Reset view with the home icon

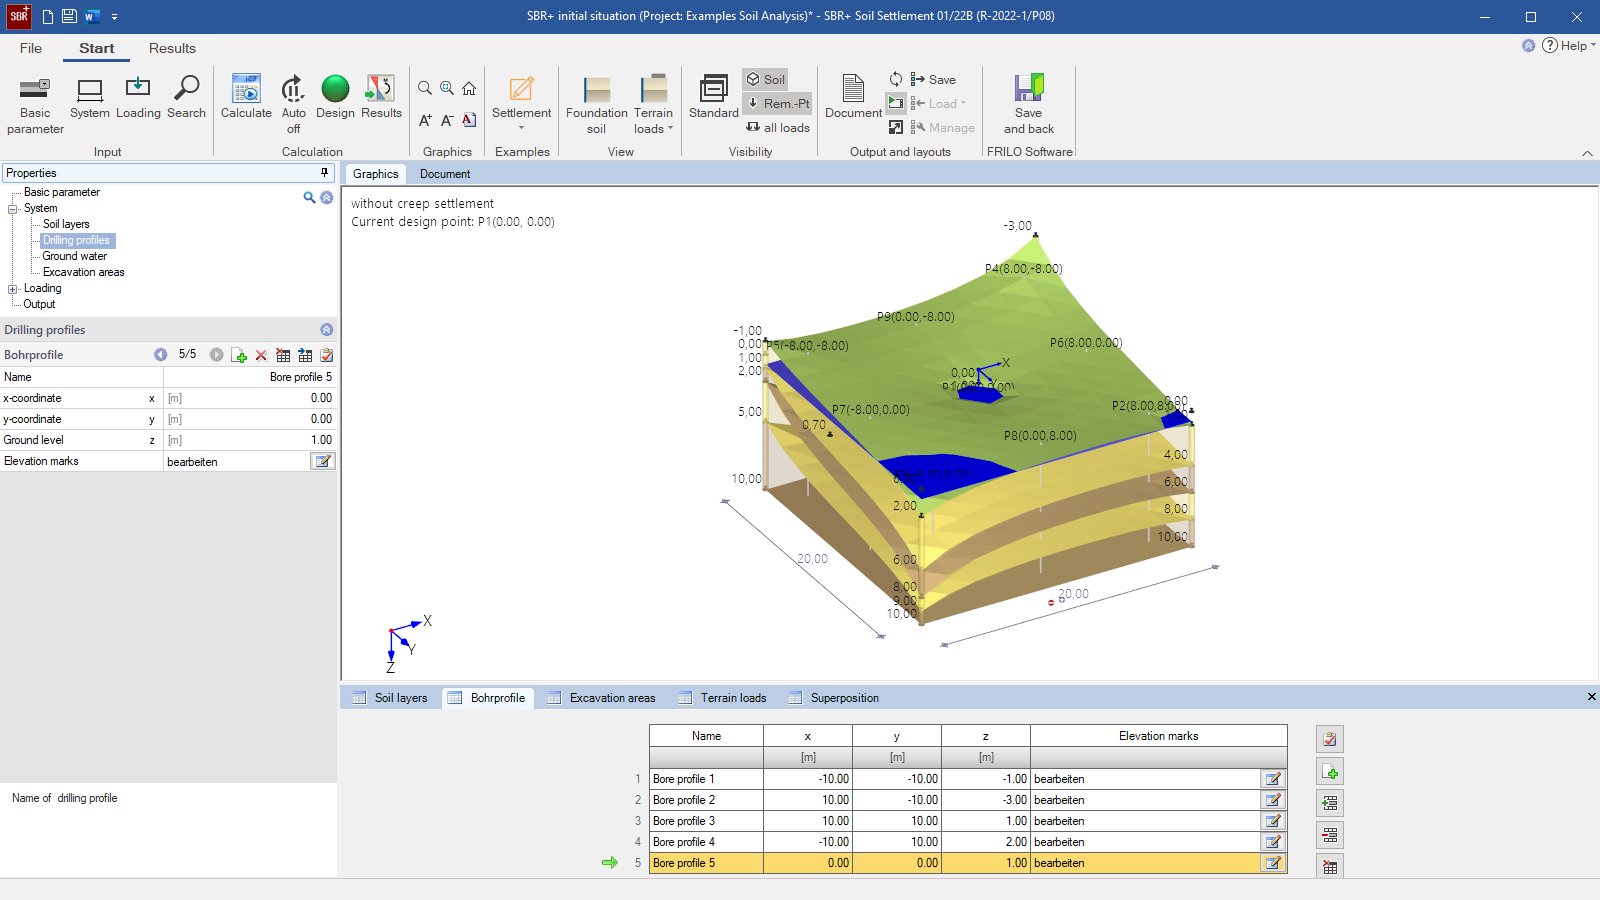coord(469,88)
